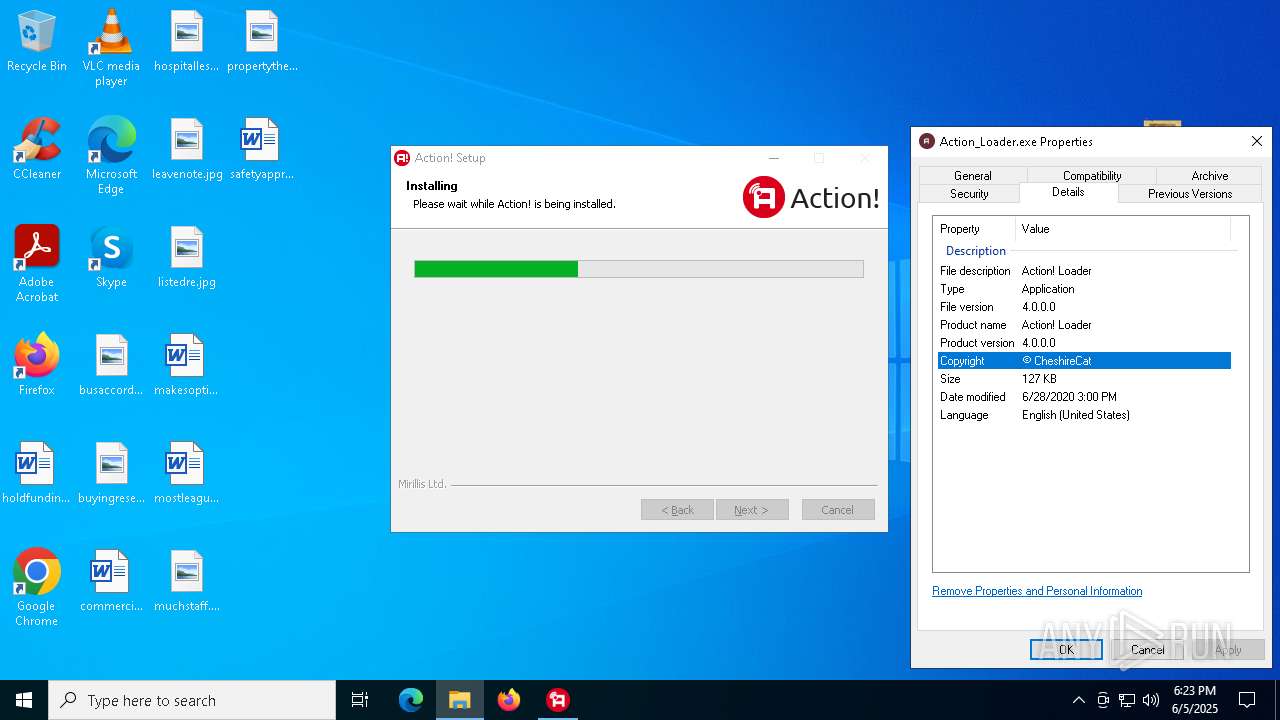Image resolution: width=1280 pixels, height=720 pixels.
Task: Open the volume tray icon
Action: point(1151,700)
